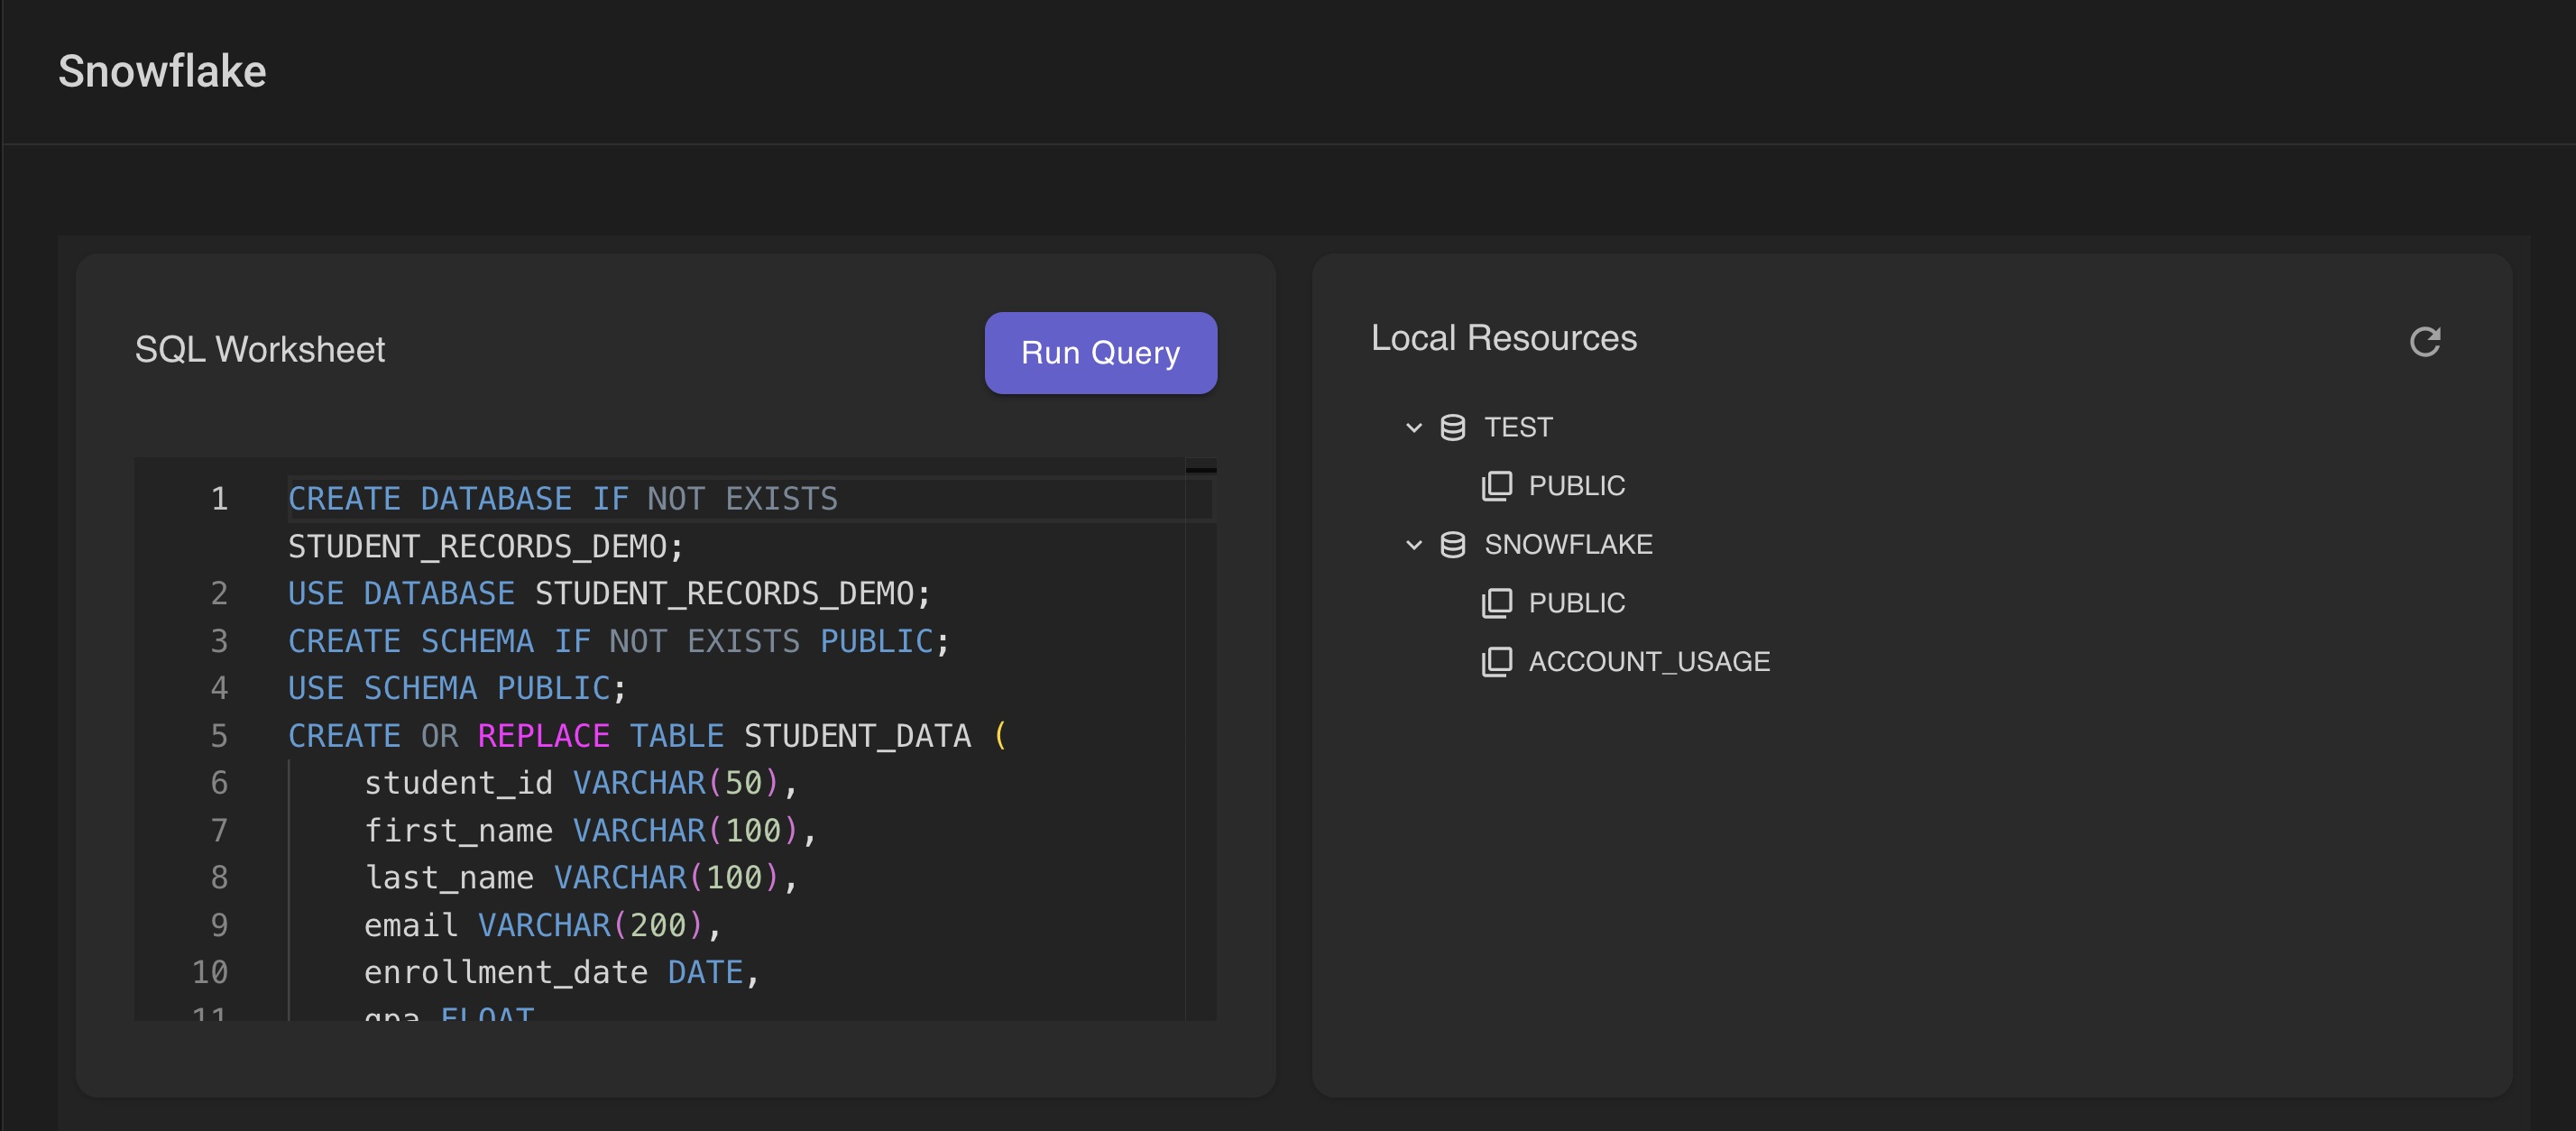Click the last_name VARCHAR(100) line
2576x1131 pixels.
tap(581, 878)
